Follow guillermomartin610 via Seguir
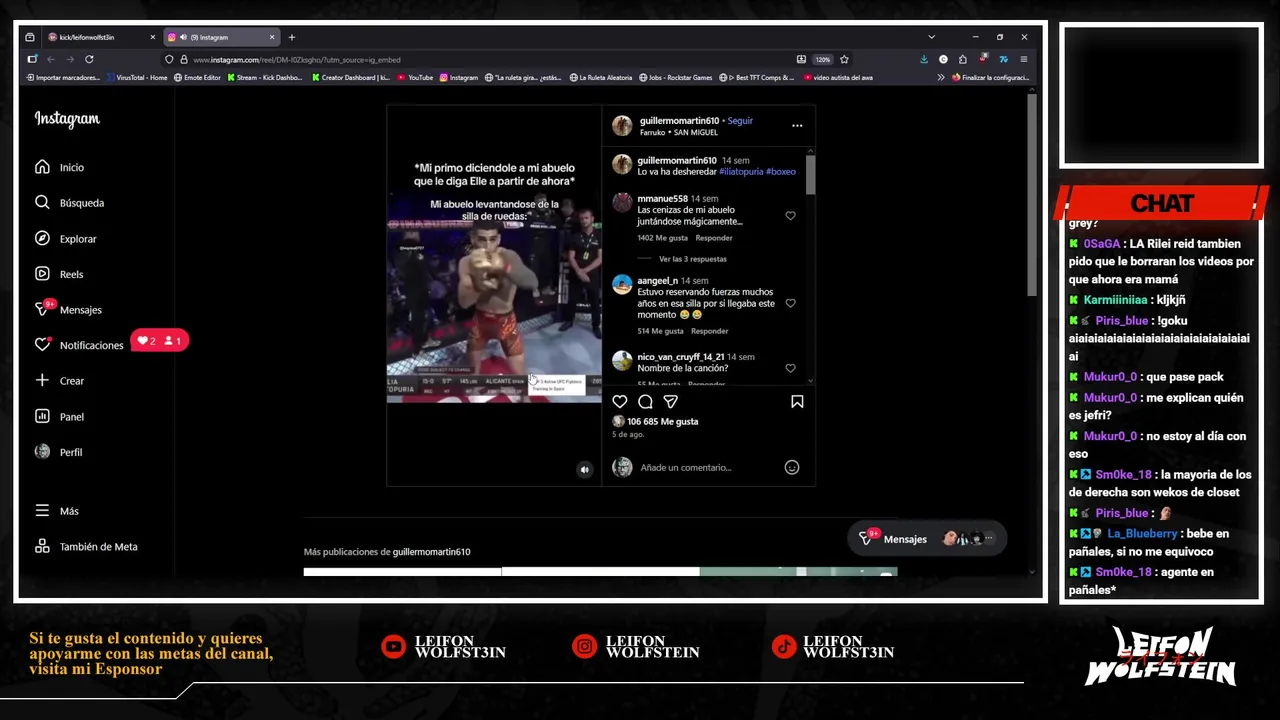Screen dimensions: 1280x720 click(740, 121)
